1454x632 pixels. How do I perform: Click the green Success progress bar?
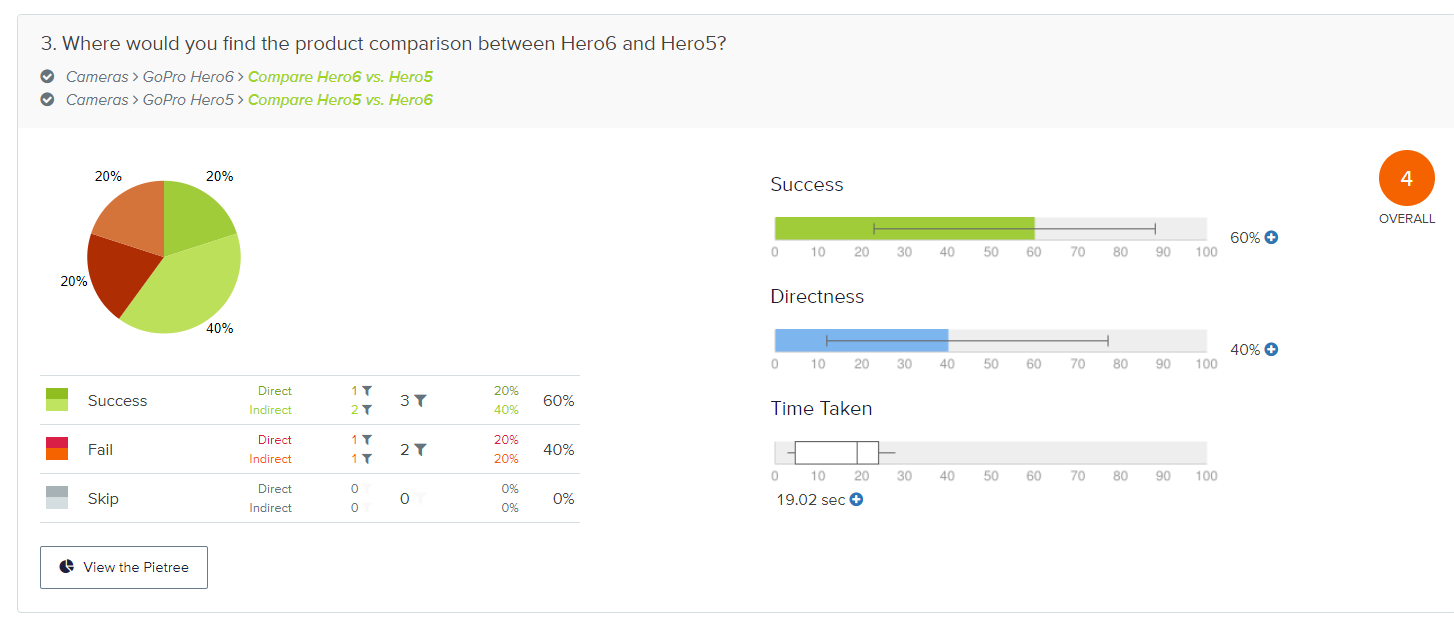(904, 229)
